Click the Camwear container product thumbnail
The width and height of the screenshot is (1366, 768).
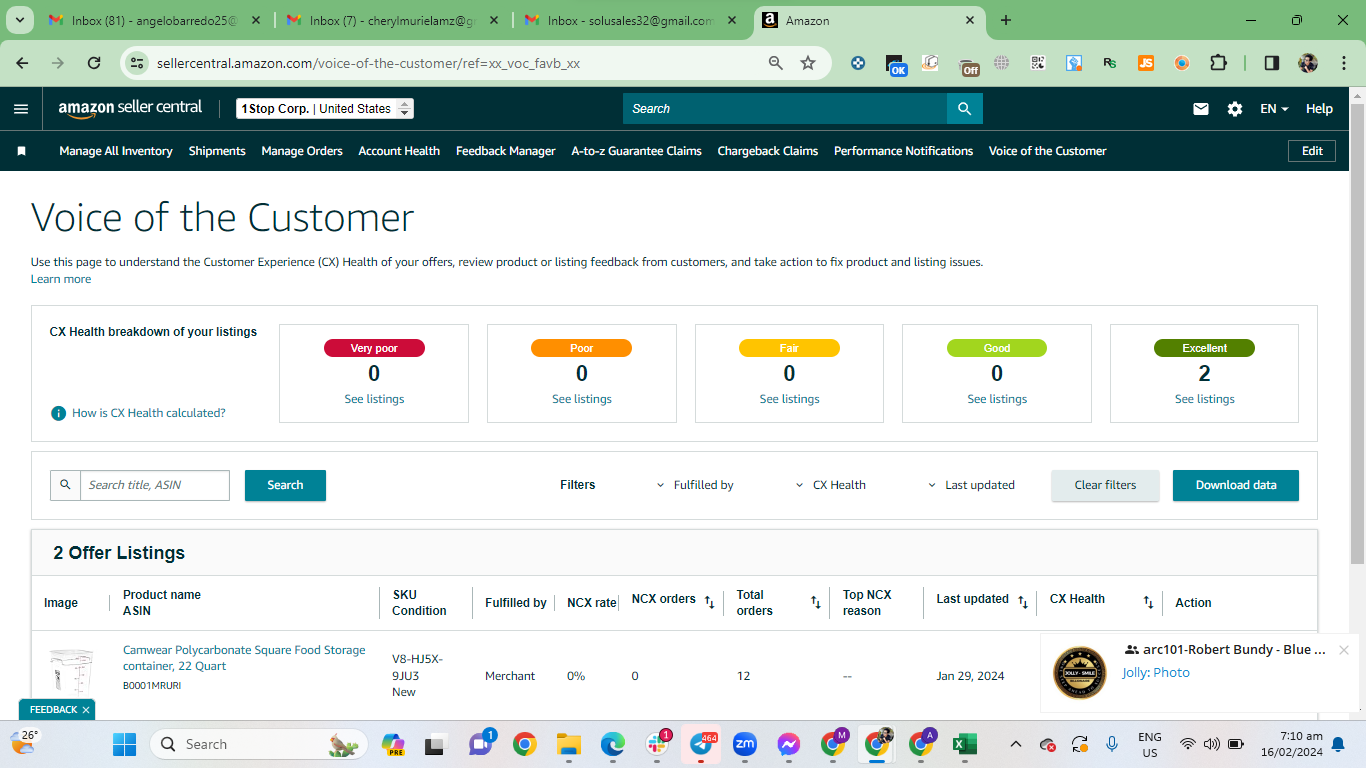pos(71,673)
